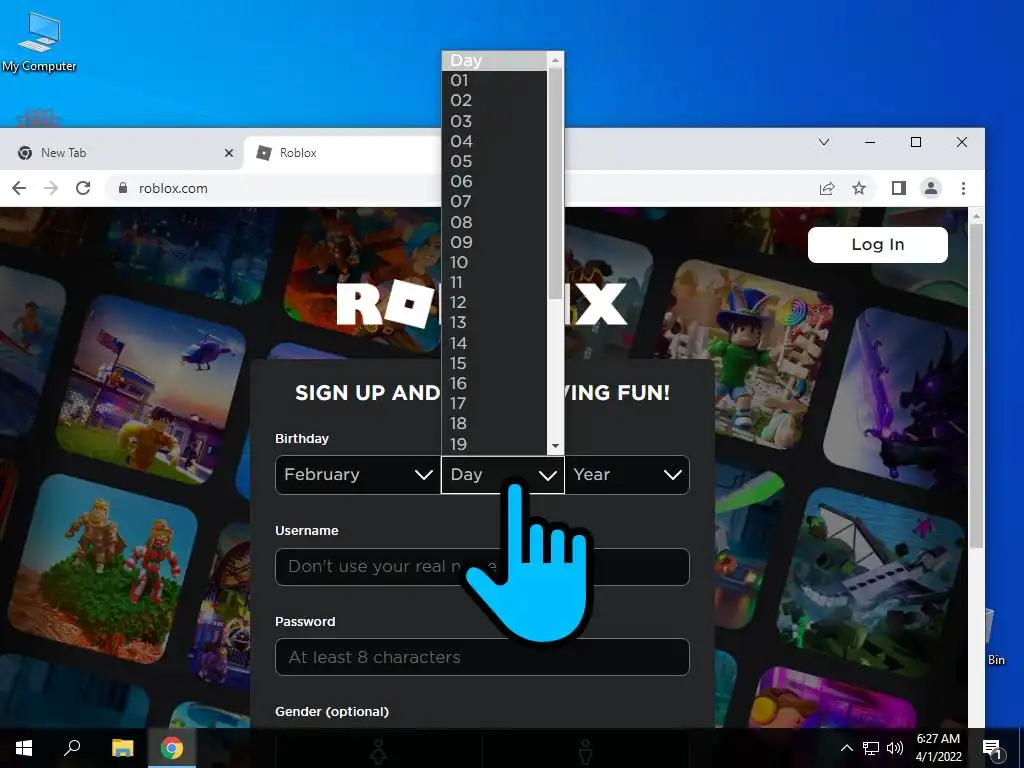Pick 12 from the day list
Image resolution: width=1024 pixels, height=768 pixels.
point(494,302)
